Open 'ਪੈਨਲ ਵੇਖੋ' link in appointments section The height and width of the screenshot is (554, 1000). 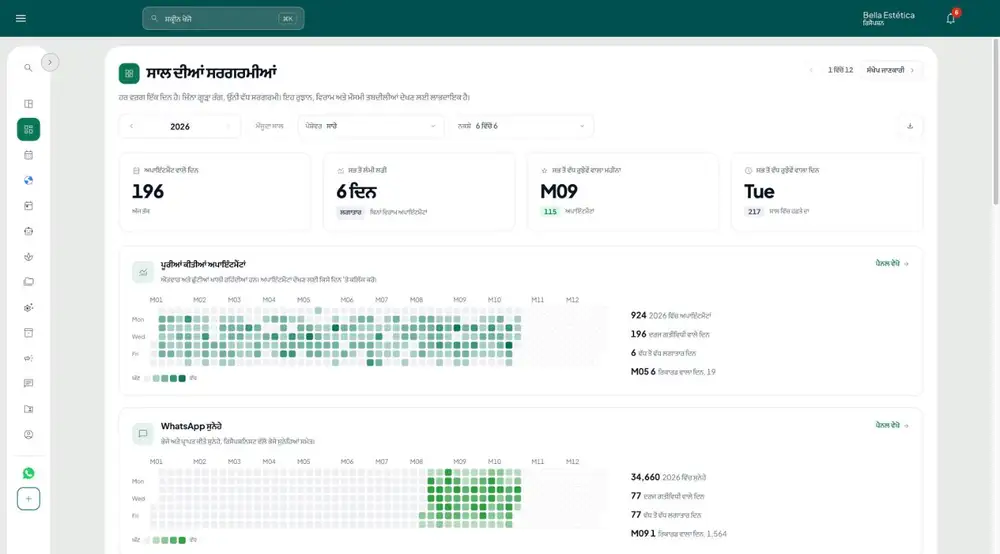click(892, 263)
